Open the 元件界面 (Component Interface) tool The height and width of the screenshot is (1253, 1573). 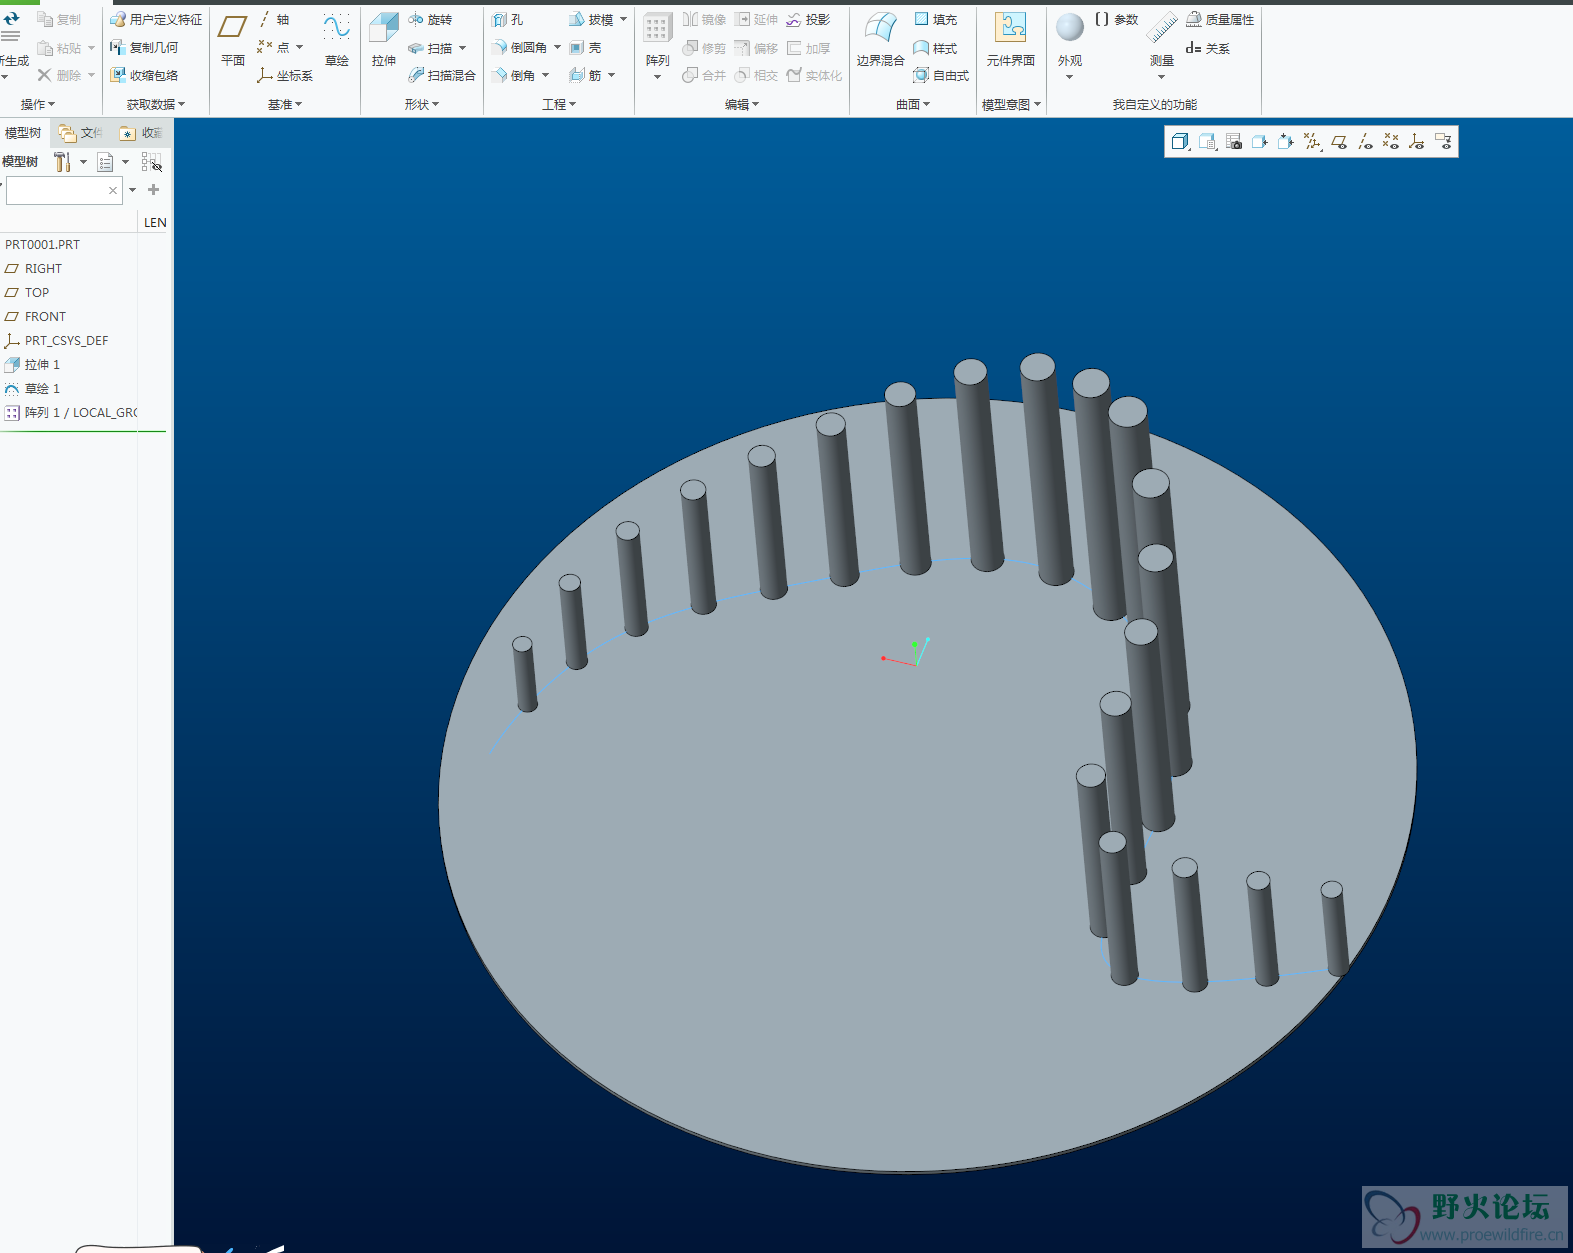click(x=1010, y=40)
